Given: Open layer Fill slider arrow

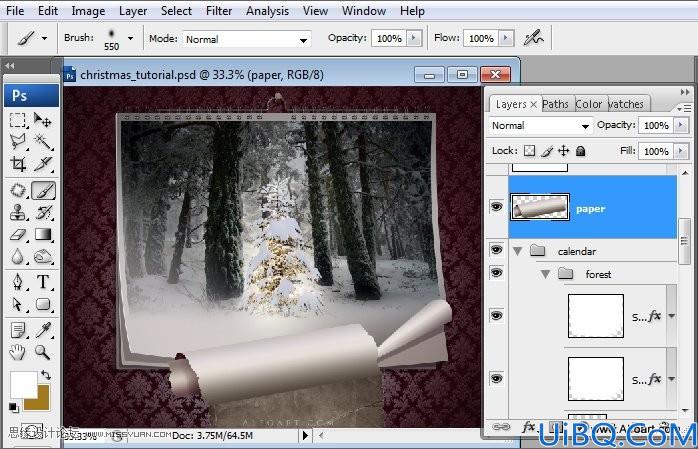Looking at the screenshot, I should [681, 151].
